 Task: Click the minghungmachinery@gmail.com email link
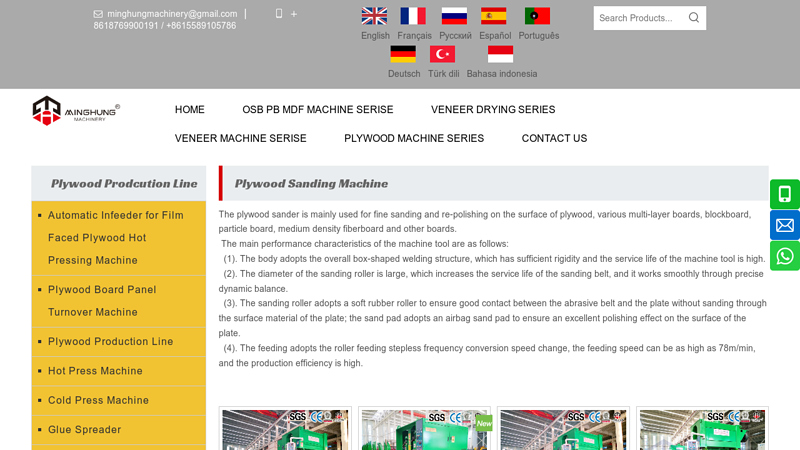[x=172, y=14]
